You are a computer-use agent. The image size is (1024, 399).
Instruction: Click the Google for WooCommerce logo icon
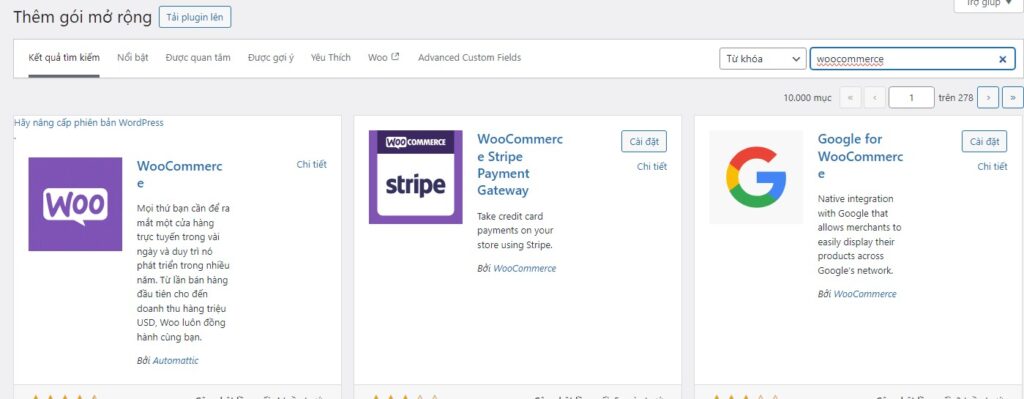[x=756, y=177]
